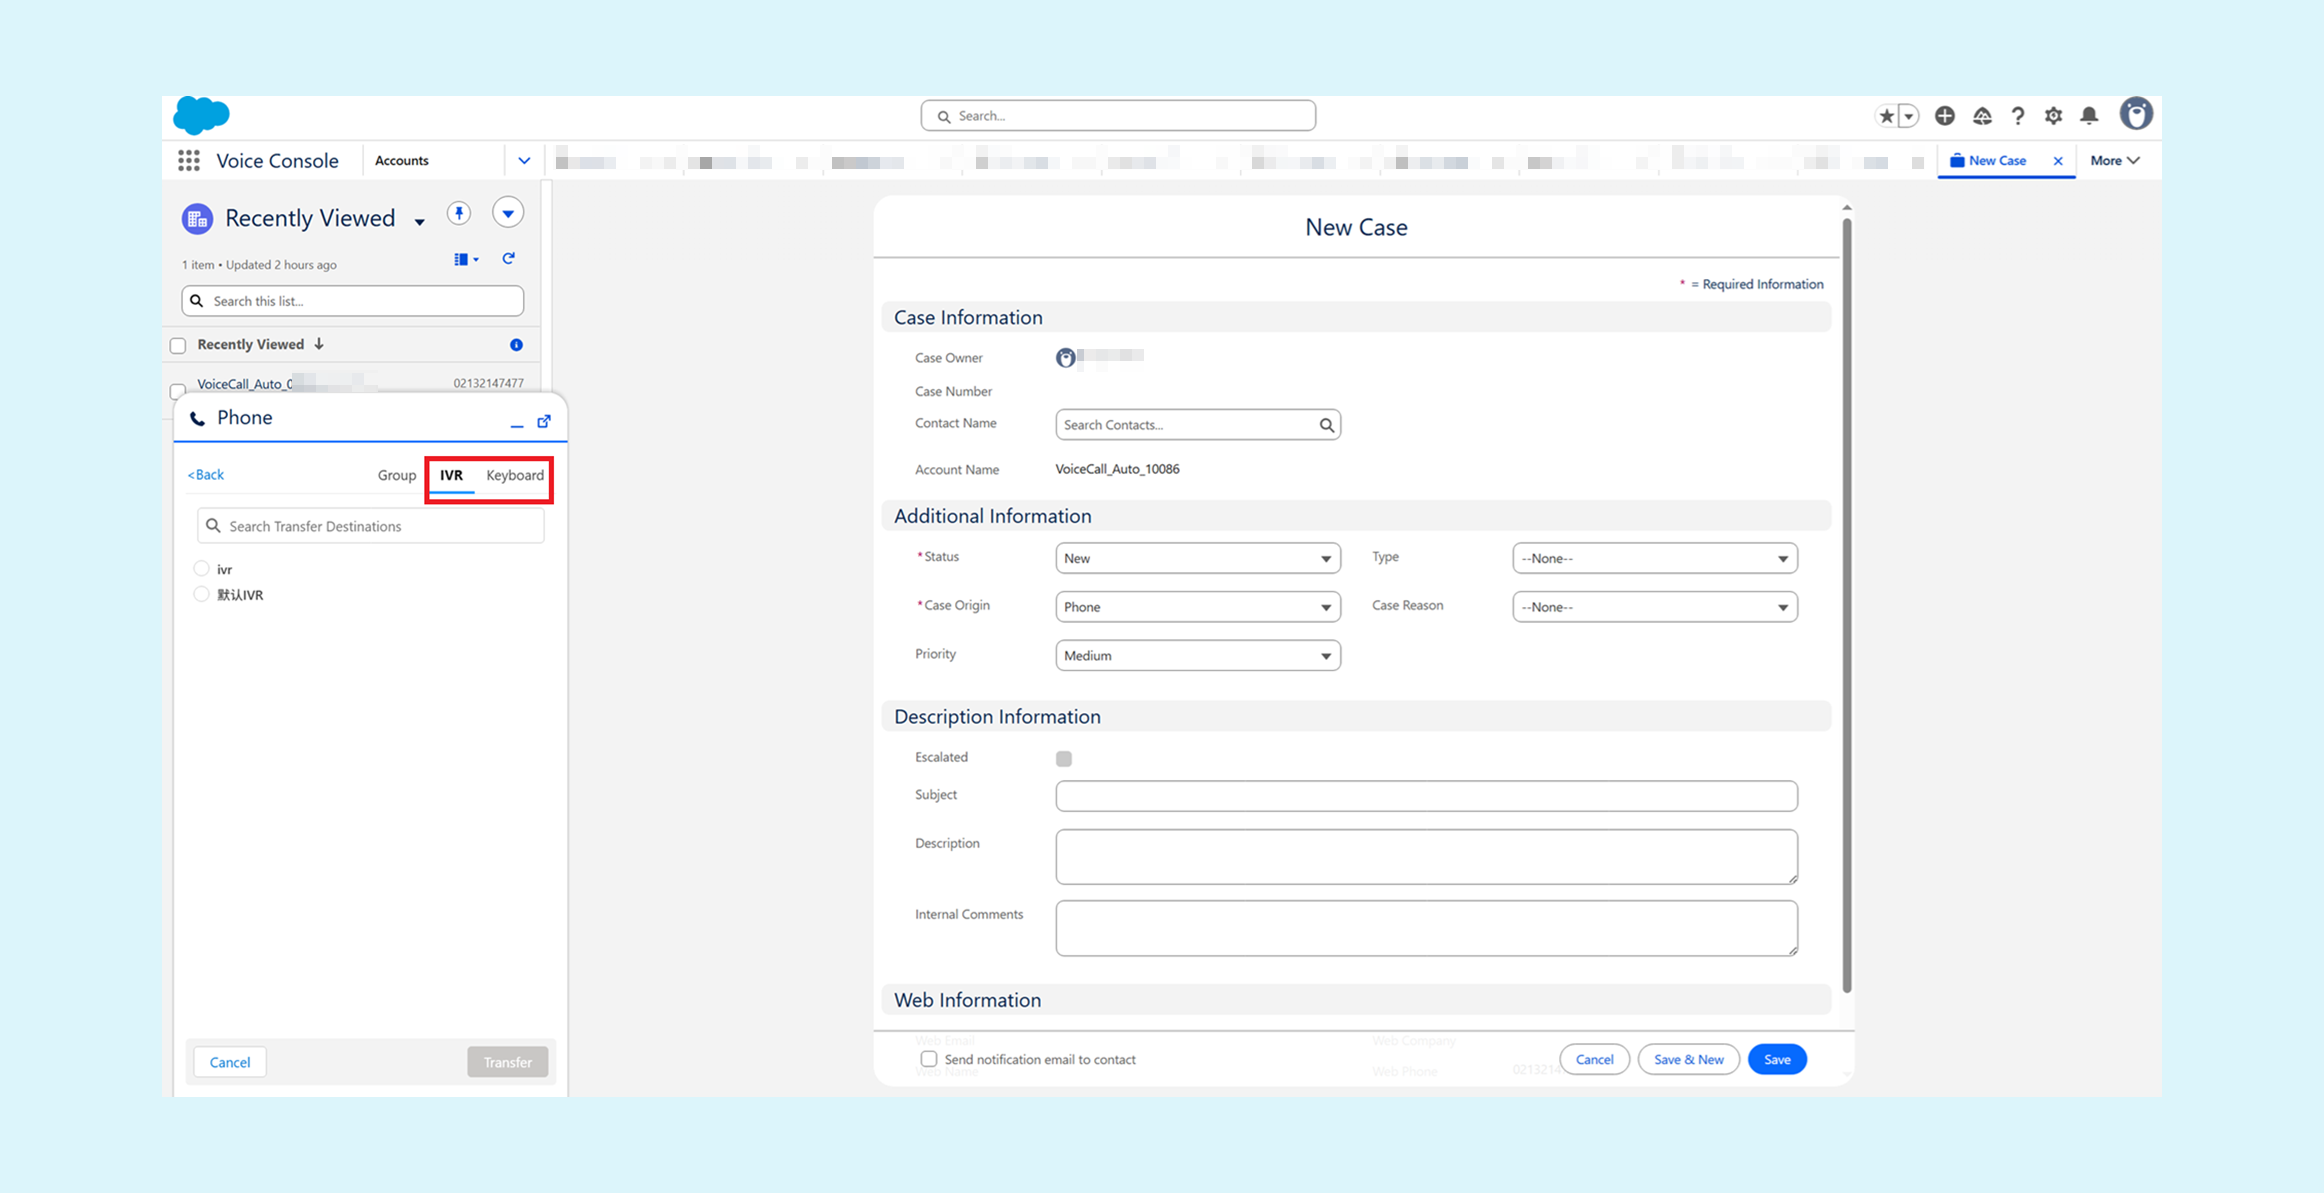
Task: Open the Notifications bell
Action: tap(2089, 116)
